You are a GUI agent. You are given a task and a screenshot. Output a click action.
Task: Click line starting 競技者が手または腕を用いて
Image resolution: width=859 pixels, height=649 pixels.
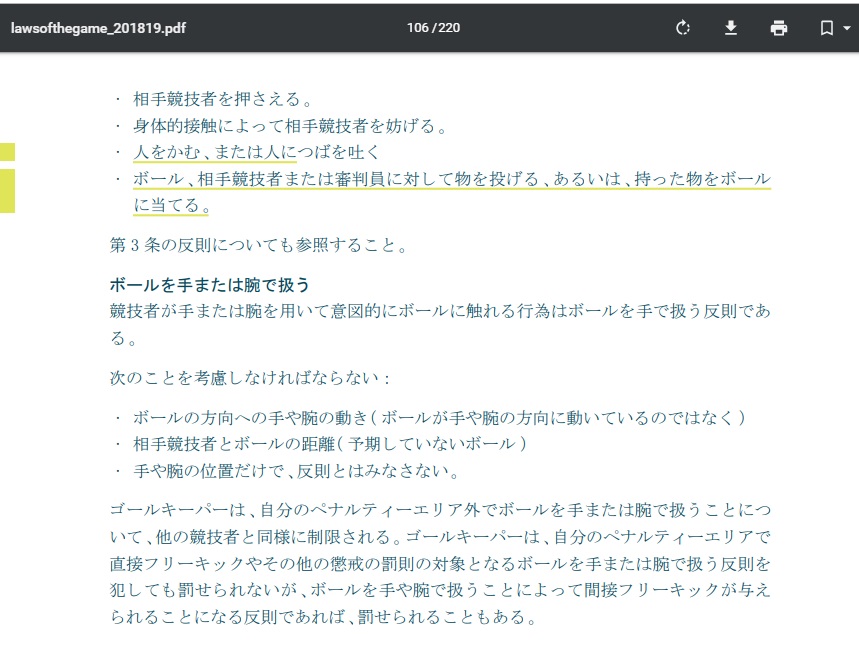440,311
